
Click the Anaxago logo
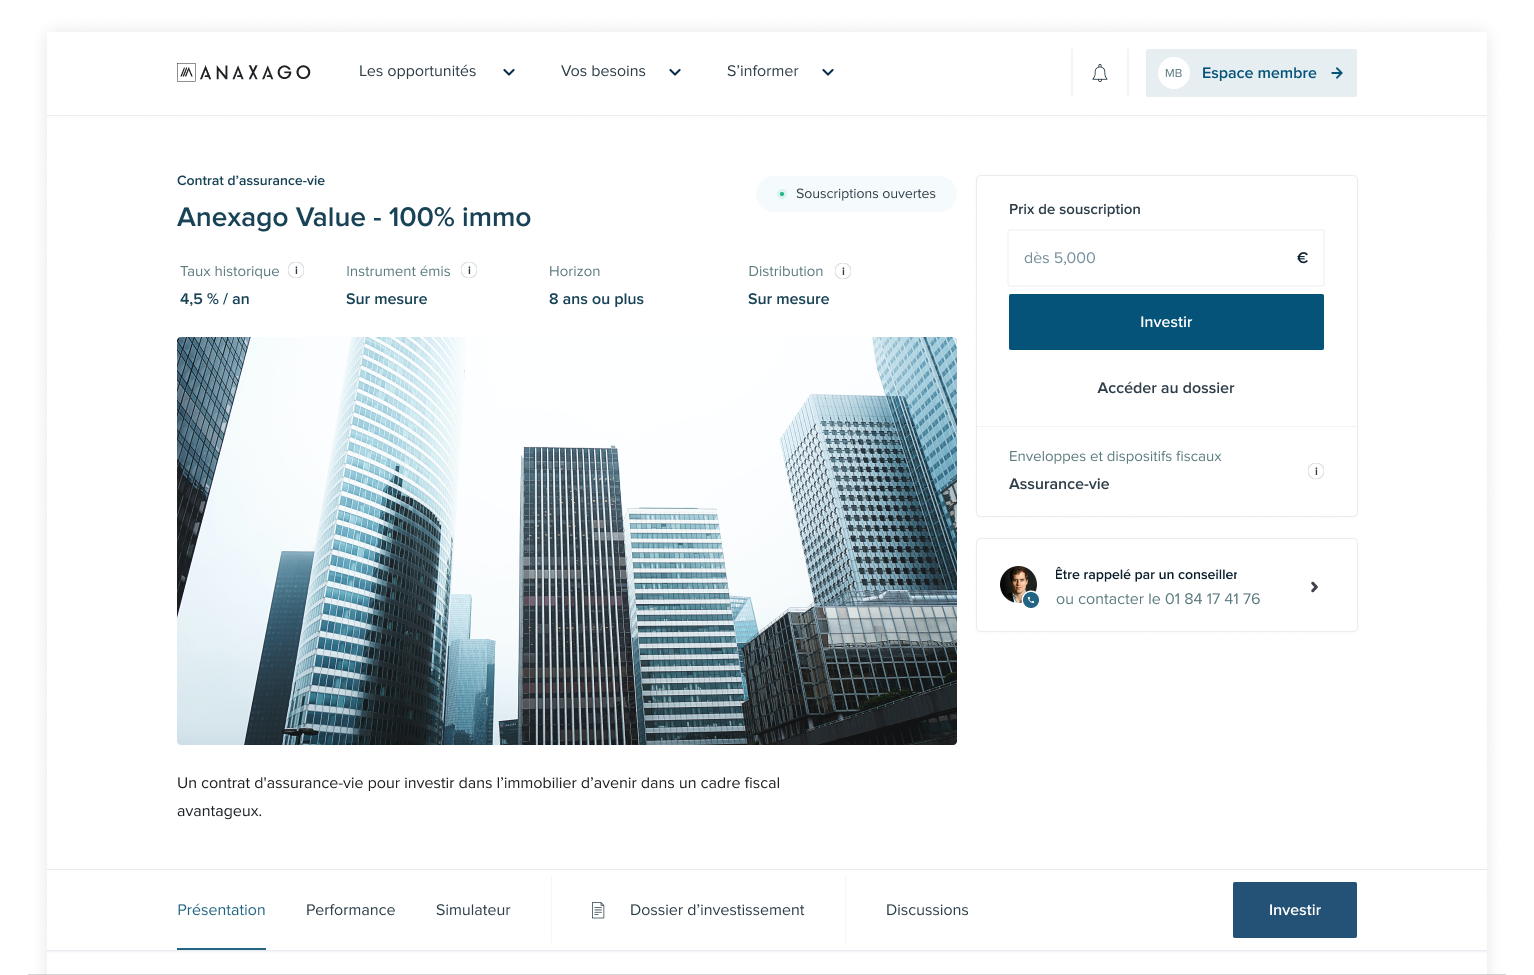(244, 72)
